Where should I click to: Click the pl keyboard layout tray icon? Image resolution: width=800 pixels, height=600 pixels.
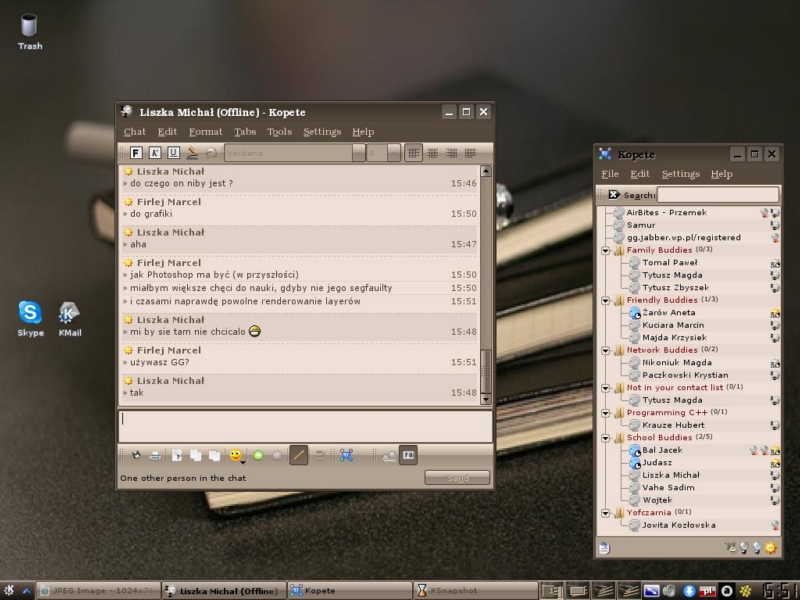707,591
